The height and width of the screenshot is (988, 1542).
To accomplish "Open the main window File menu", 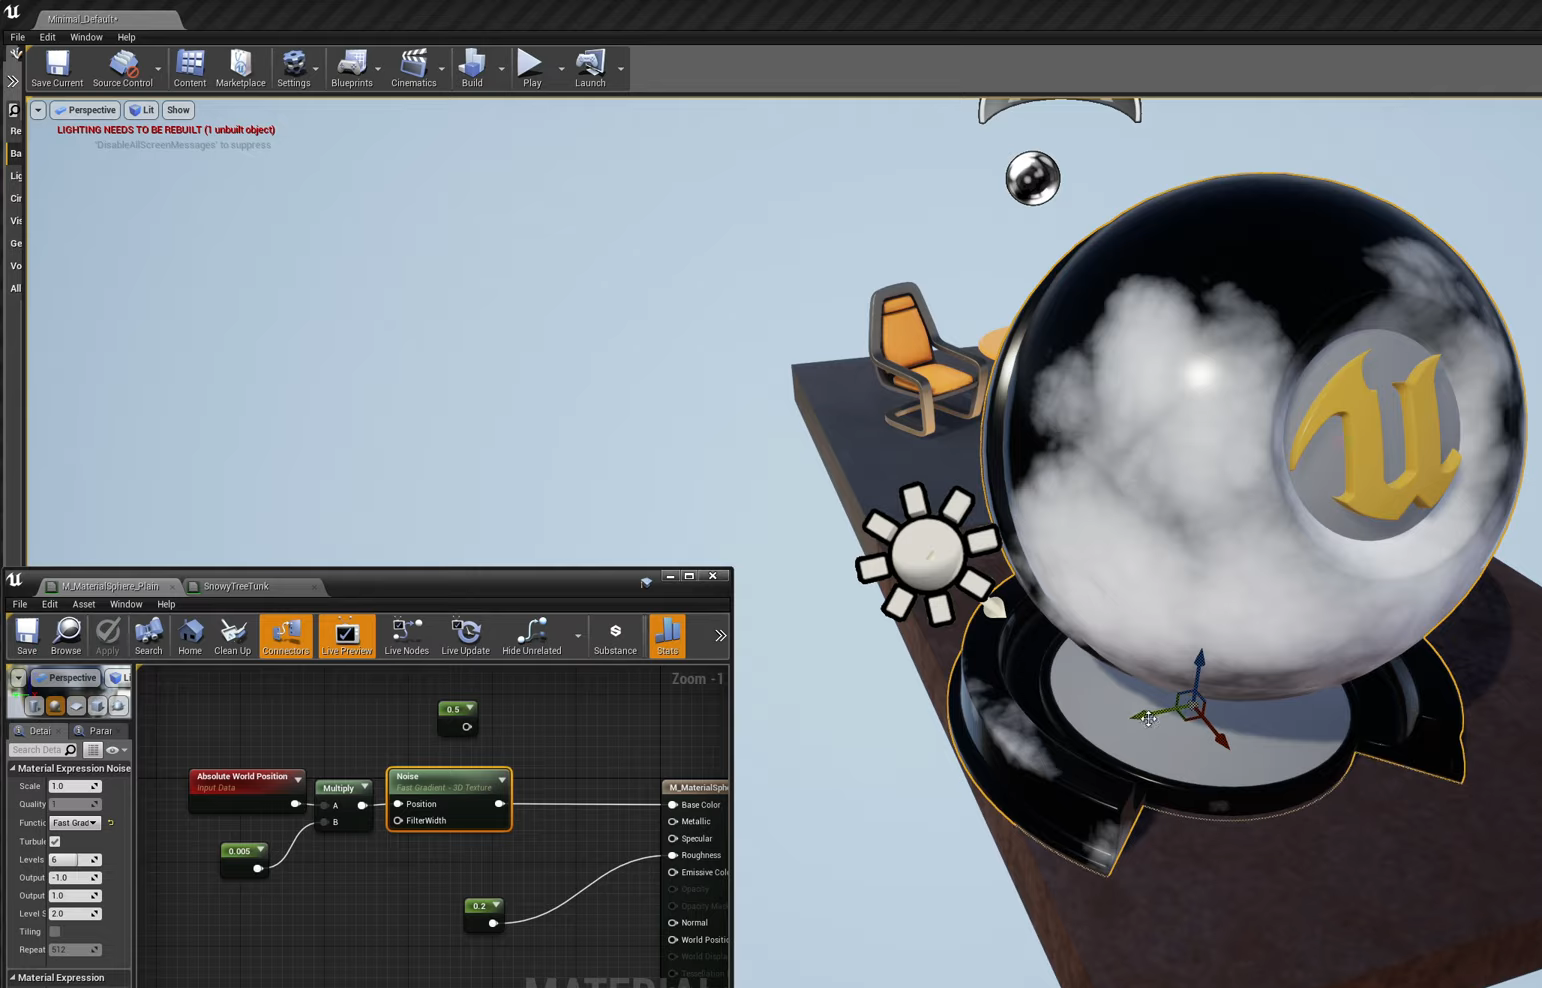I will [x=18, y=37].
